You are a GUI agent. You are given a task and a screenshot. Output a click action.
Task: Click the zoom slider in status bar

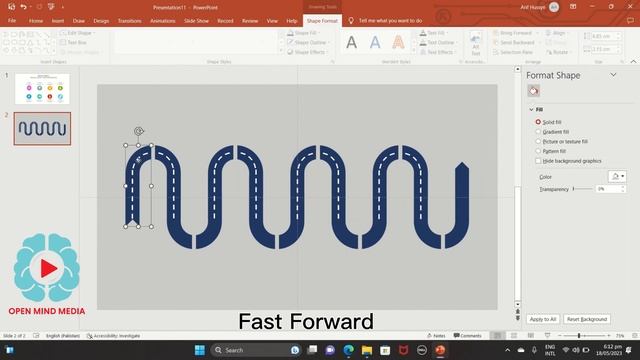click(584, 336)
